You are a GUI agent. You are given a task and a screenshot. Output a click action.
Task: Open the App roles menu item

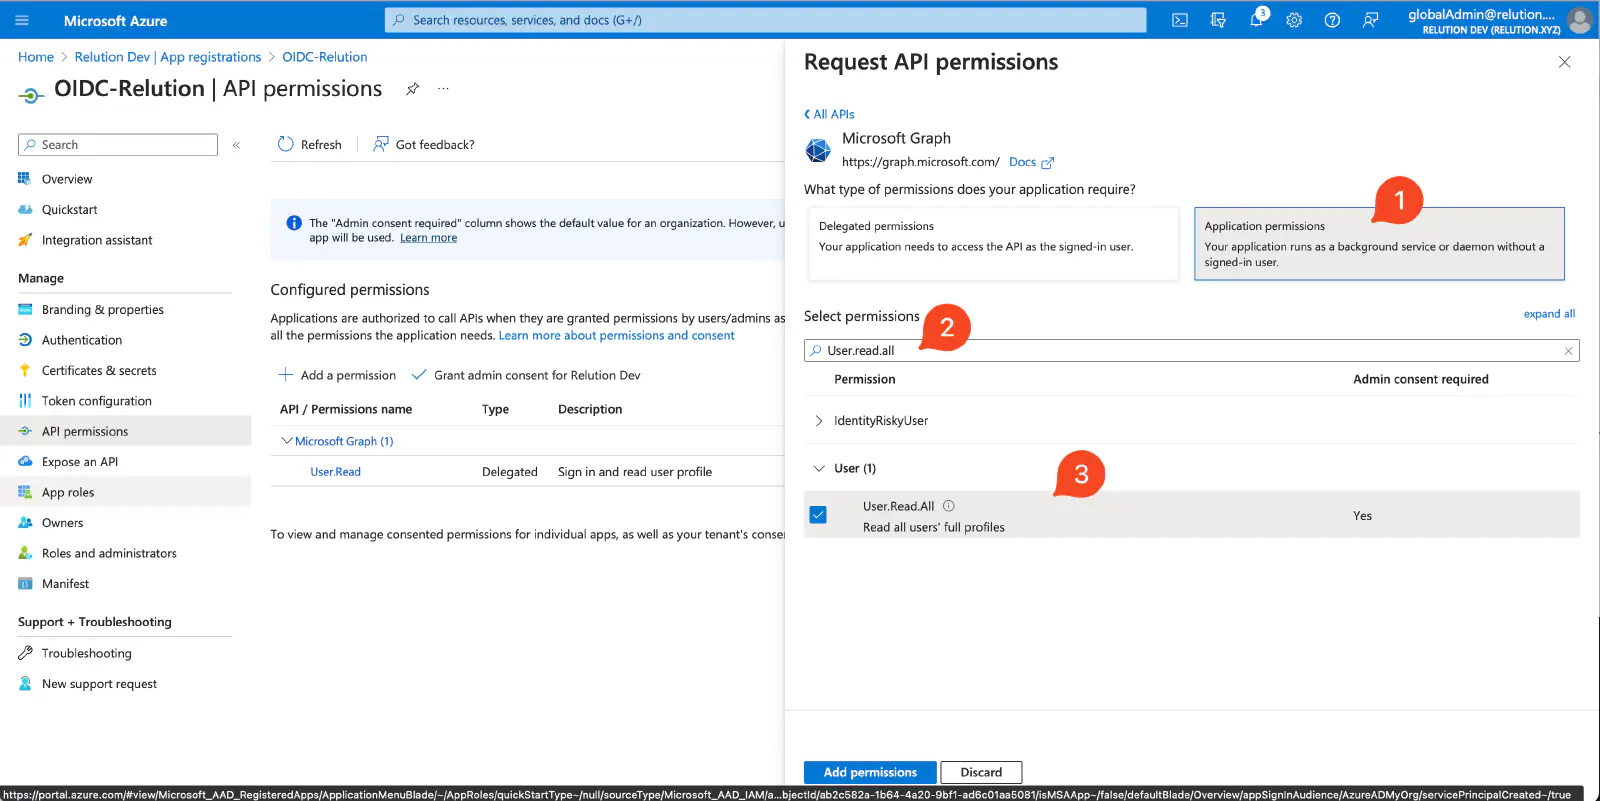[68, 492]
